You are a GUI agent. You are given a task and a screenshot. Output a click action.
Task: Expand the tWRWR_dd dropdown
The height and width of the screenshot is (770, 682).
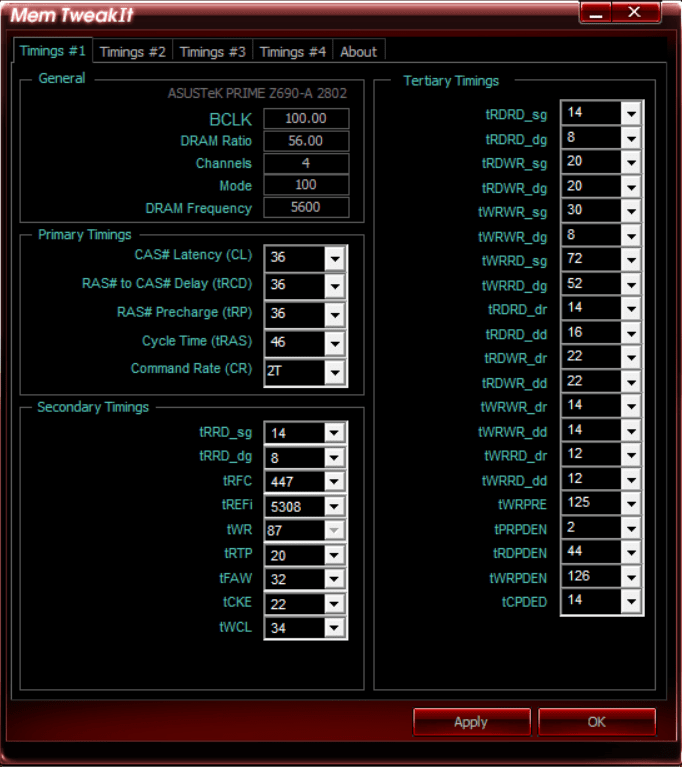pyautogui.click(x=631, y=431)
